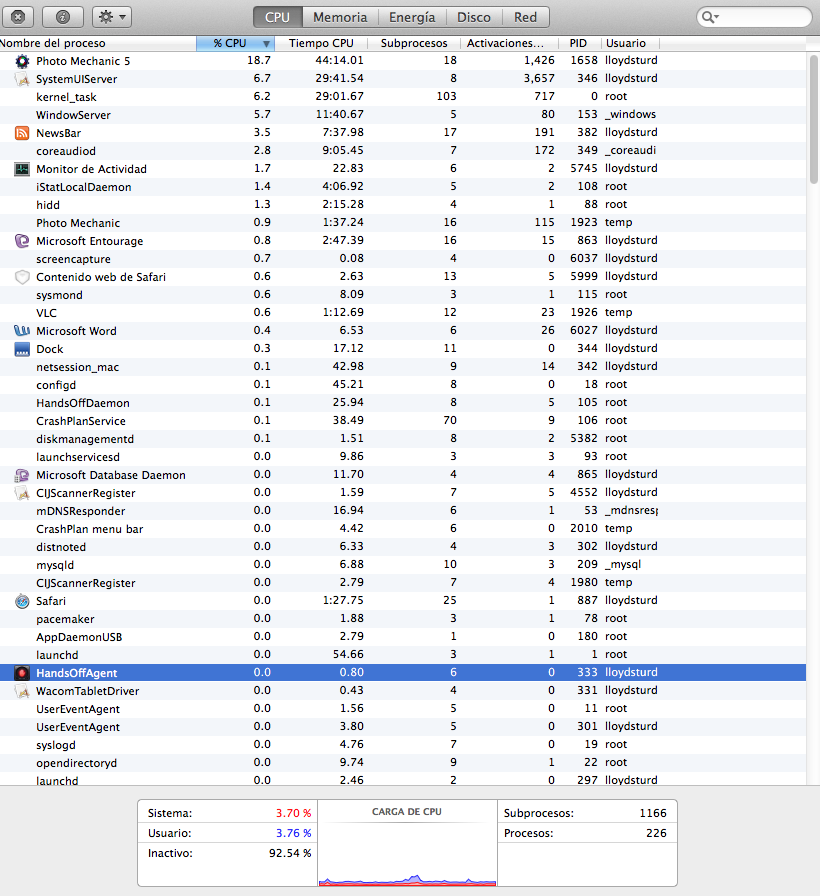The image size is (820, 896).
Task: Sort by Tiempo CPU column
Action: point(321,43)
